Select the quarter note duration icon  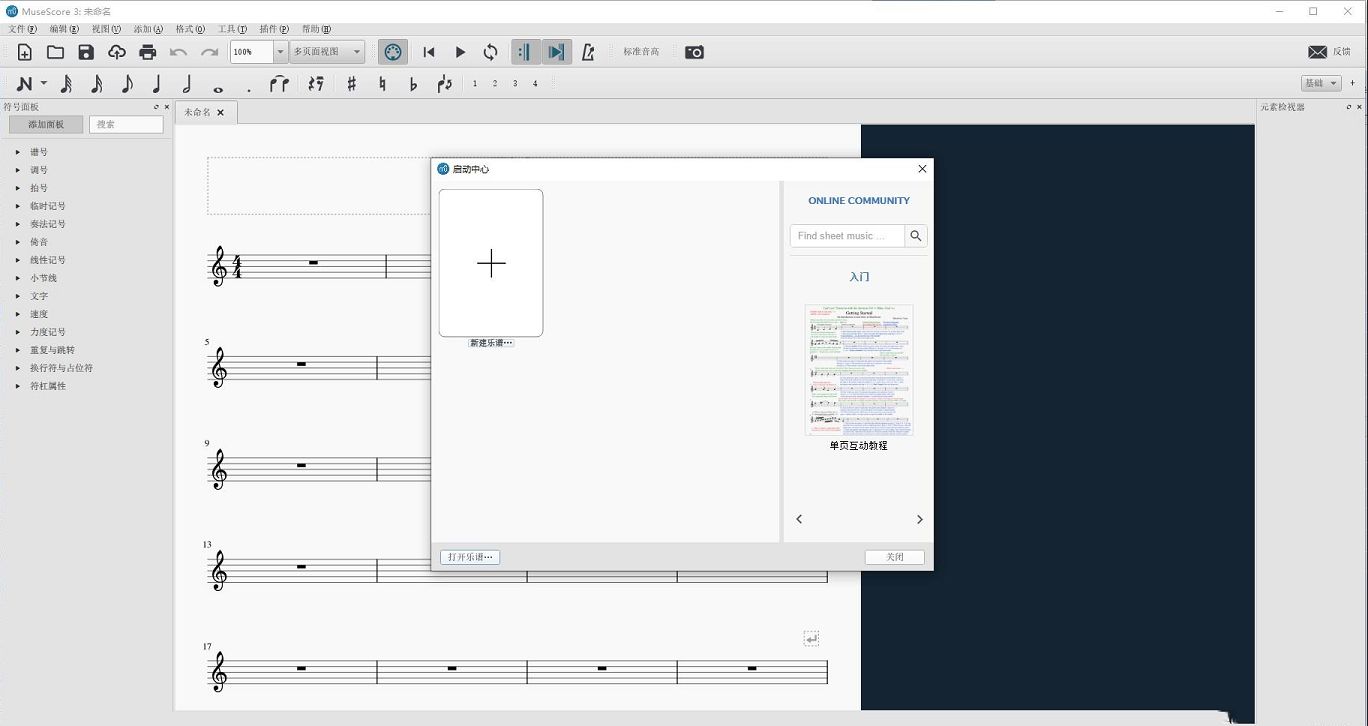pyautogui.click(x=155, y=83)
